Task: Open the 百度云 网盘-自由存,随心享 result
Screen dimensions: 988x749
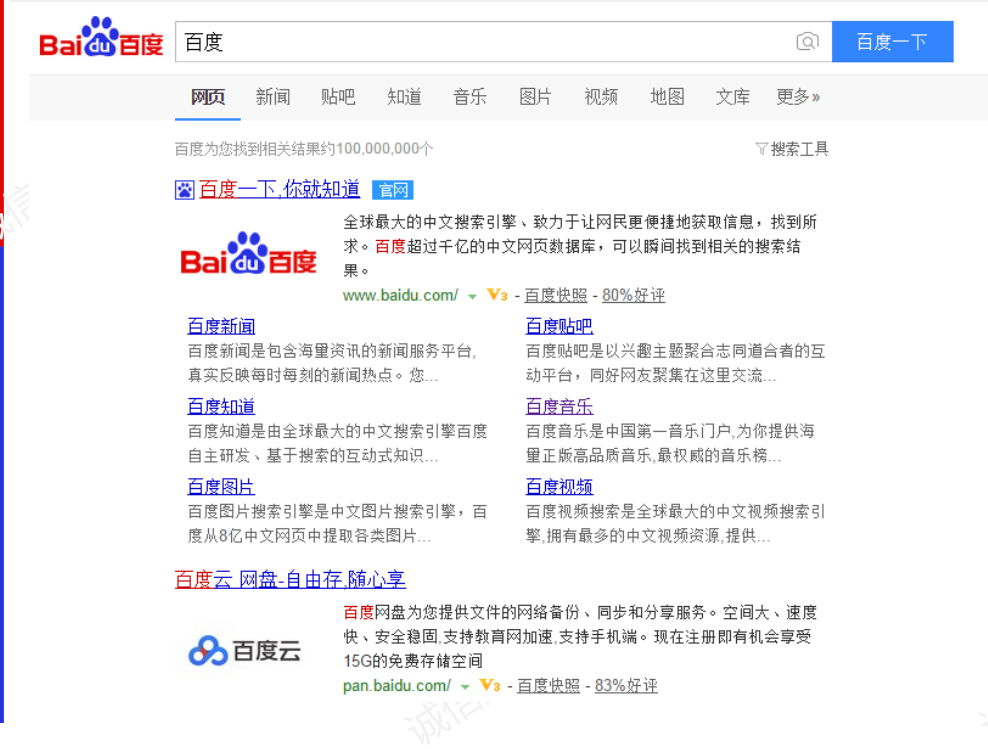Action: point(290,579)
